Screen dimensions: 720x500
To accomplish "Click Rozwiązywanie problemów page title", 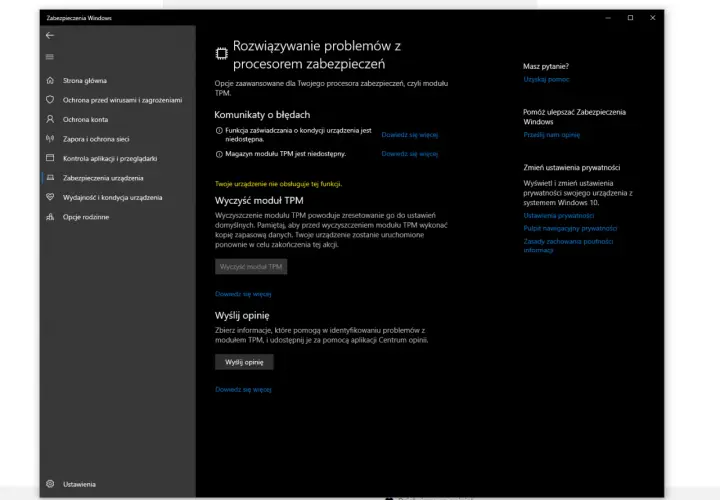I will 317,55.
